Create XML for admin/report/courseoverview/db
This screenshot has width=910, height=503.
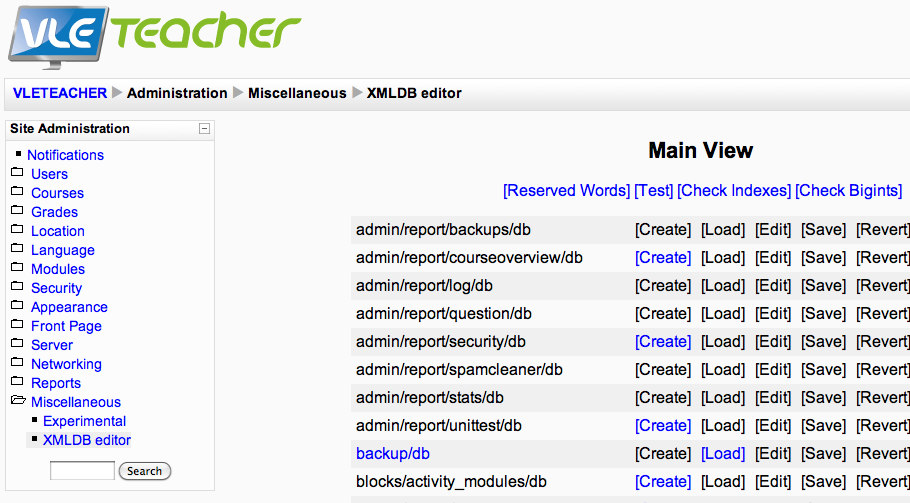click(x=662, y=257)
